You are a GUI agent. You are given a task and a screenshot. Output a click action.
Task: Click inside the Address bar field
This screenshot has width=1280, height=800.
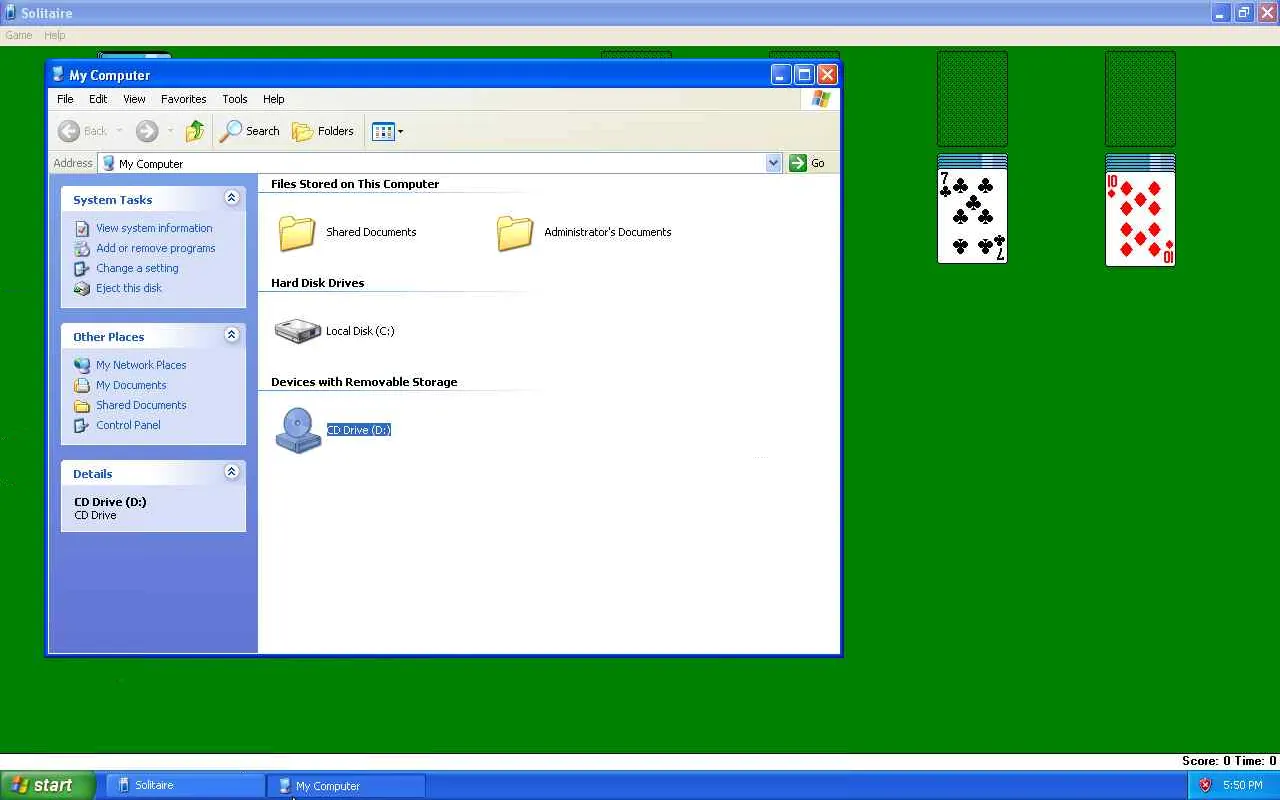[x=440, y=163]
